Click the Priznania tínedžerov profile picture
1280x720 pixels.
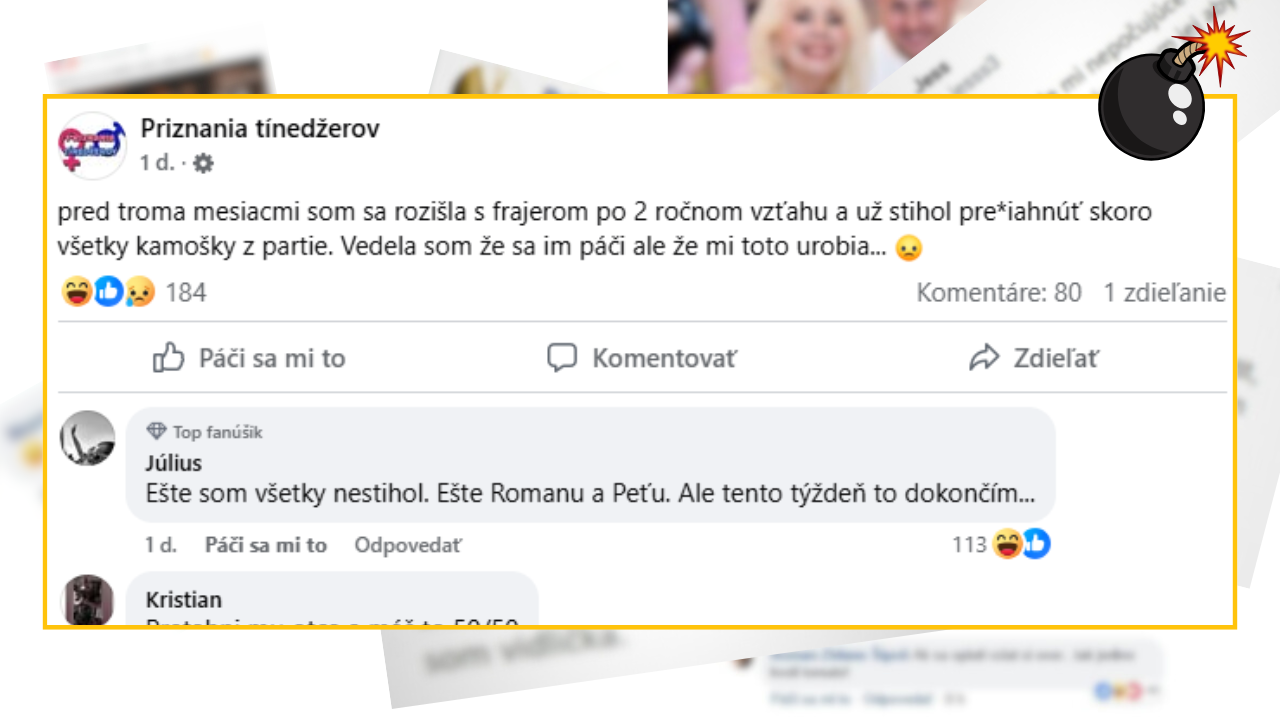pos(93,145)
